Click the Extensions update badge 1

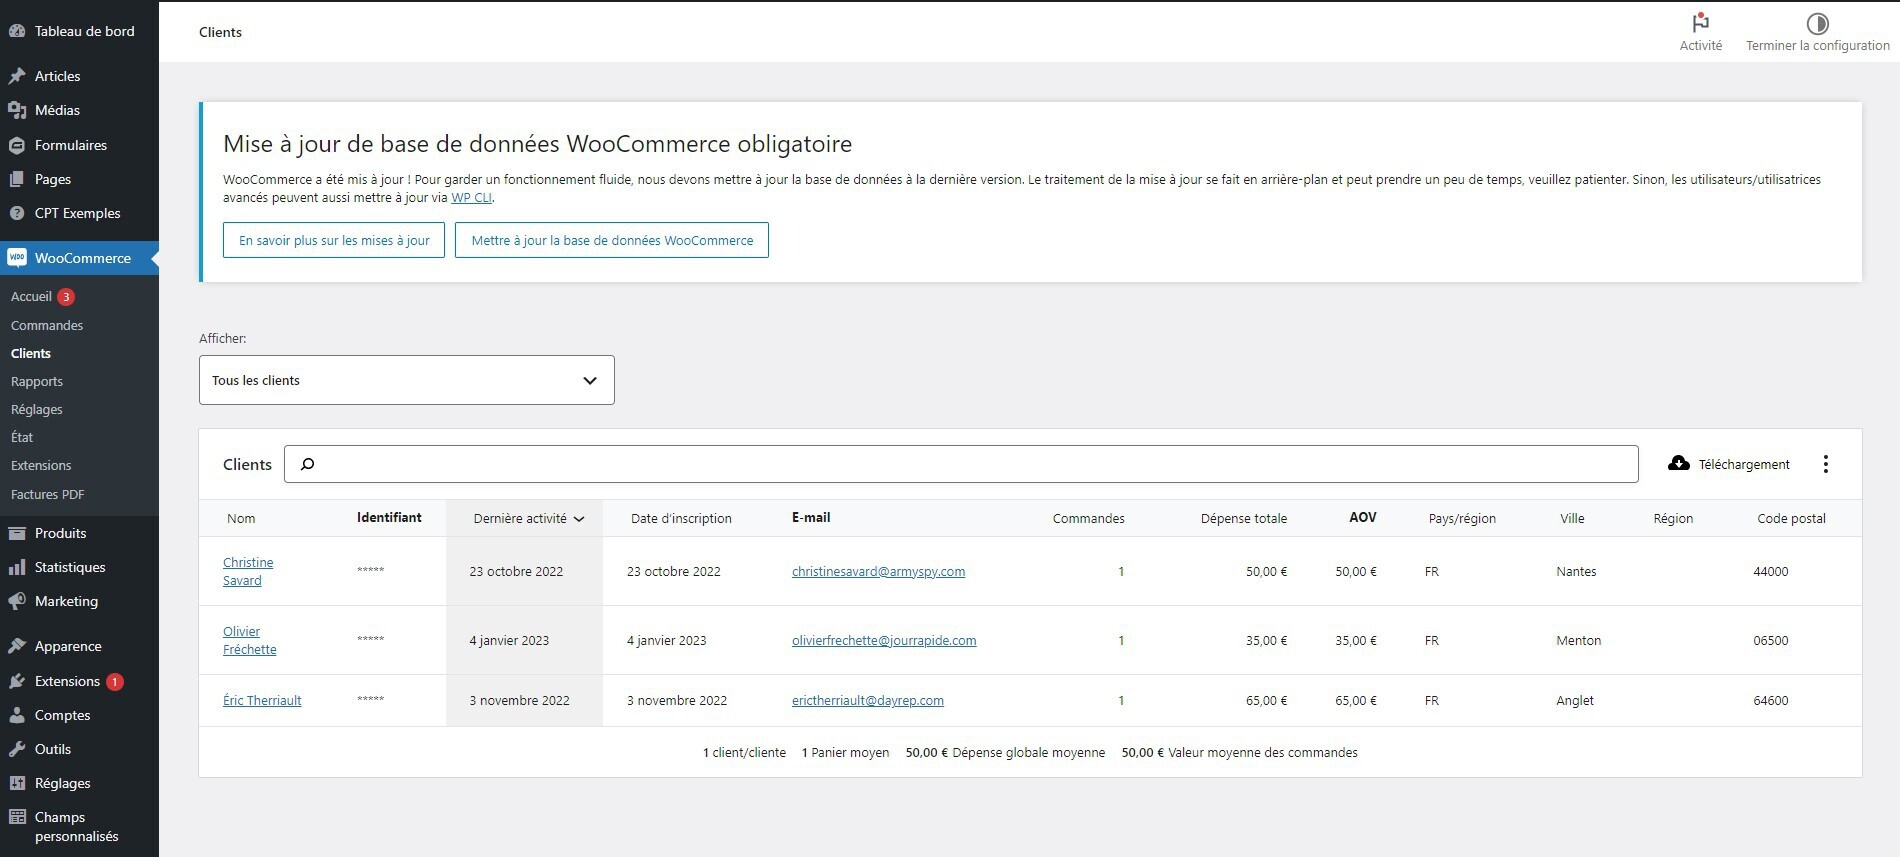115,682
